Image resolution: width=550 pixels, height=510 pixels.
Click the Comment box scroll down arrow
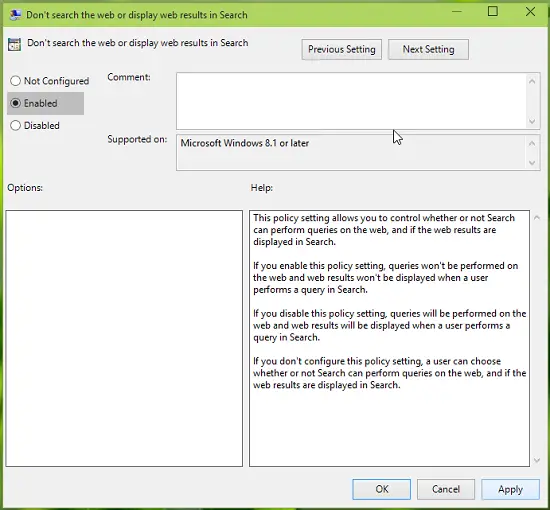click(532, 121)
